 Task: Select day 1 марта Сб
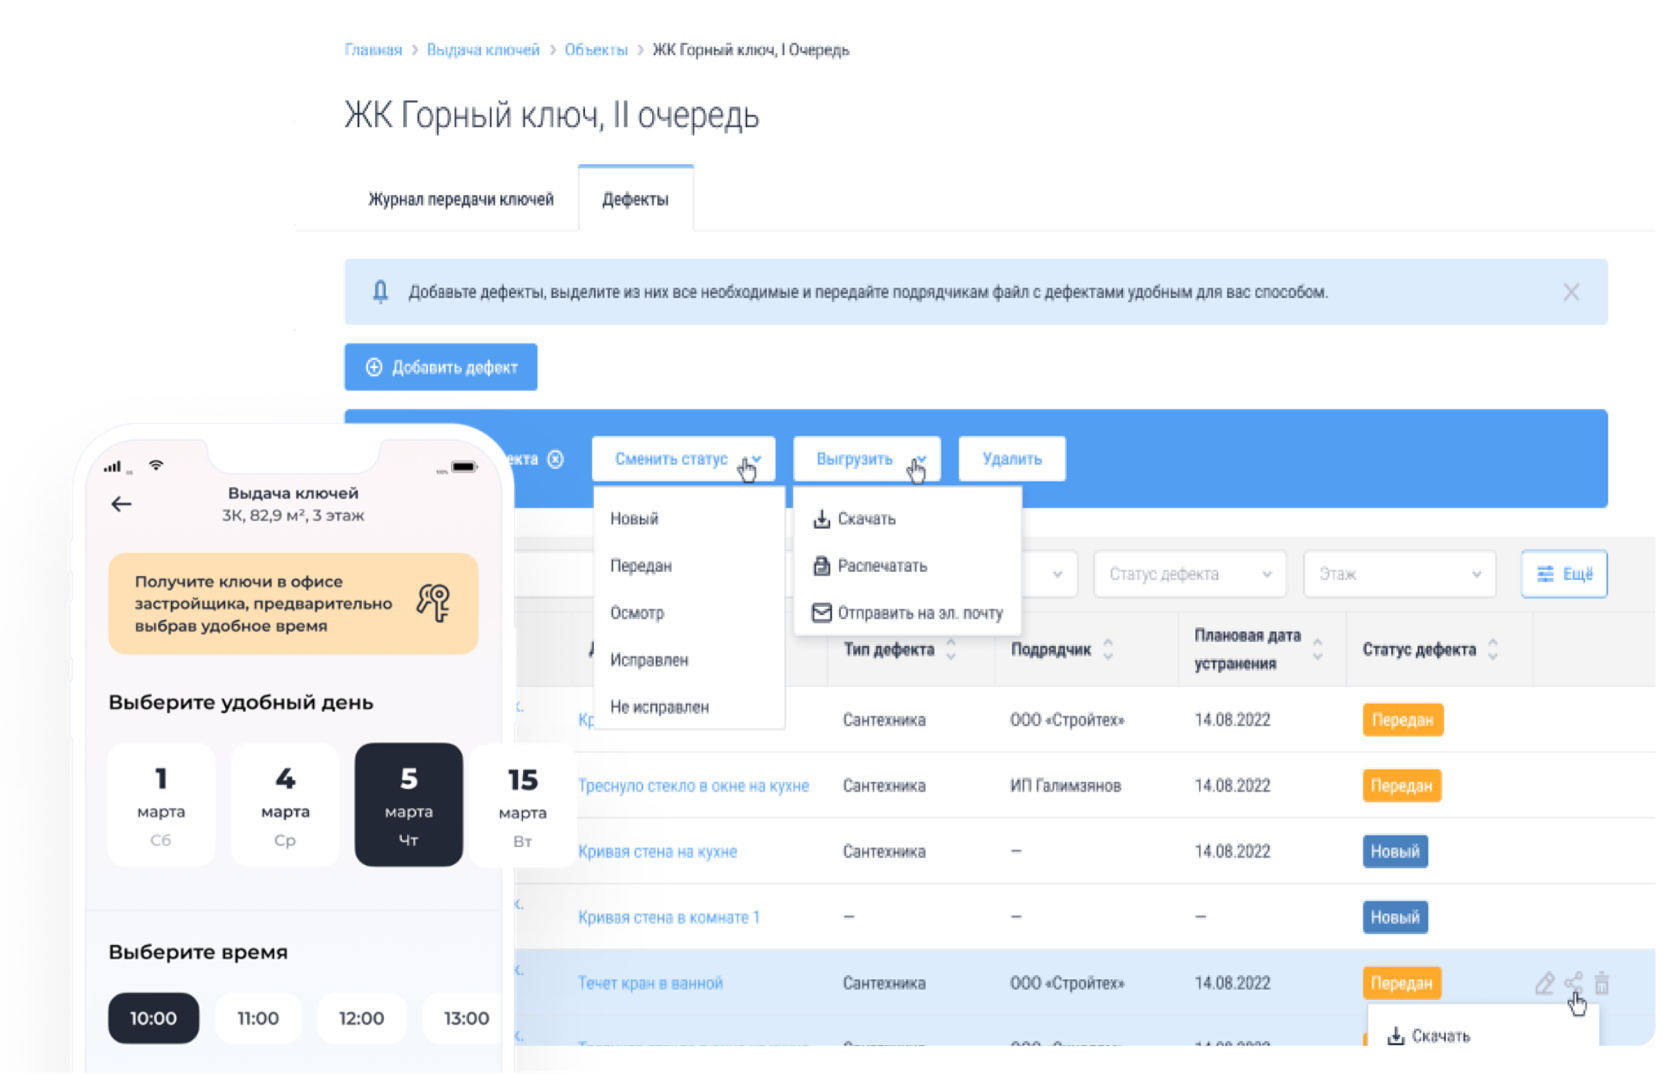pyautogui.click(x=161, y=804)
